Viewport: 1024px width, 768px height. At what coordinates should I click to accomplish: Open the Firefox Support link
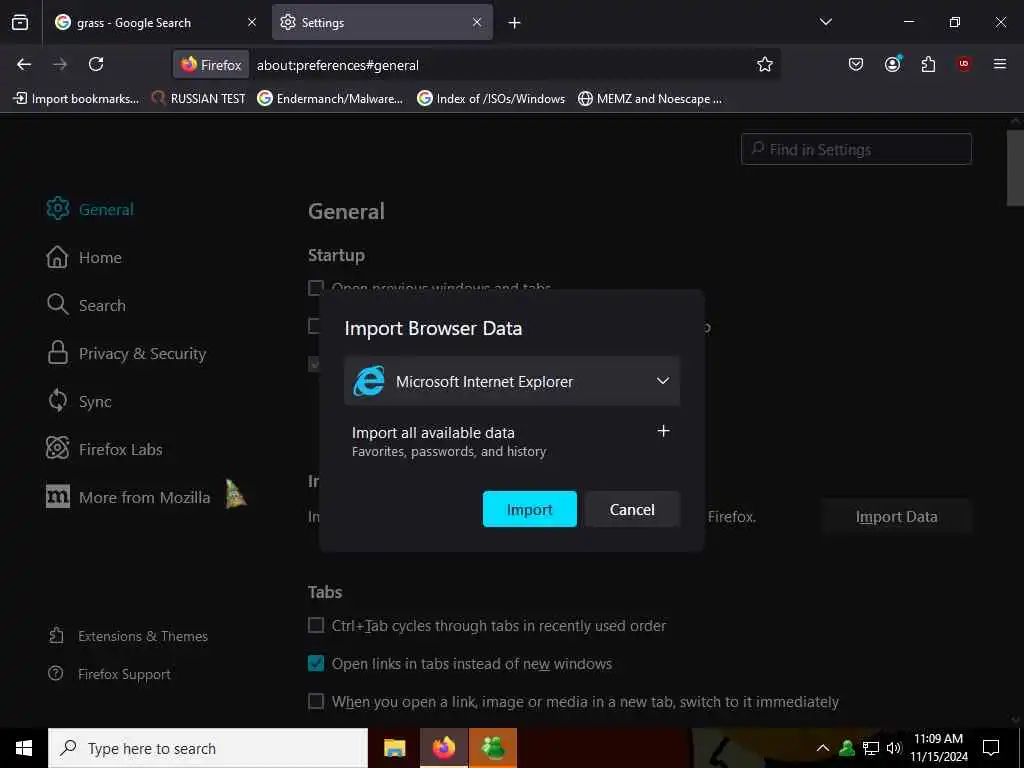pos(110,674)
